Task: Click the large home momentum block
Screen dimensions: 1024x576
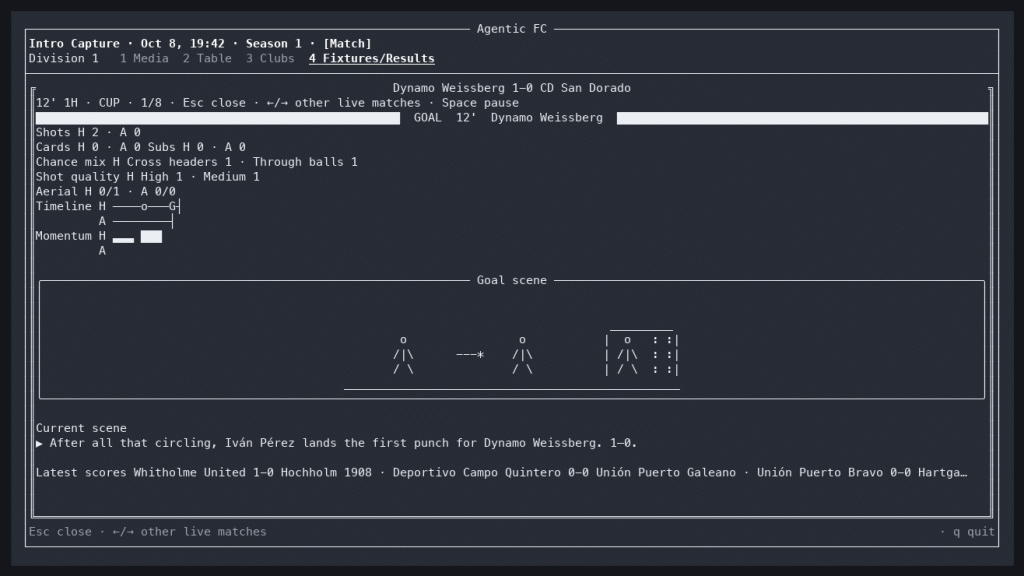Action: (151, 236)
